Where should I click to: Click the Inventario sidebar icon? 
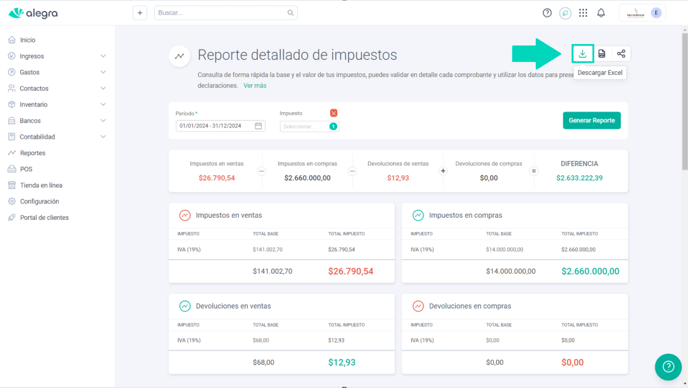tap(12, 104)
